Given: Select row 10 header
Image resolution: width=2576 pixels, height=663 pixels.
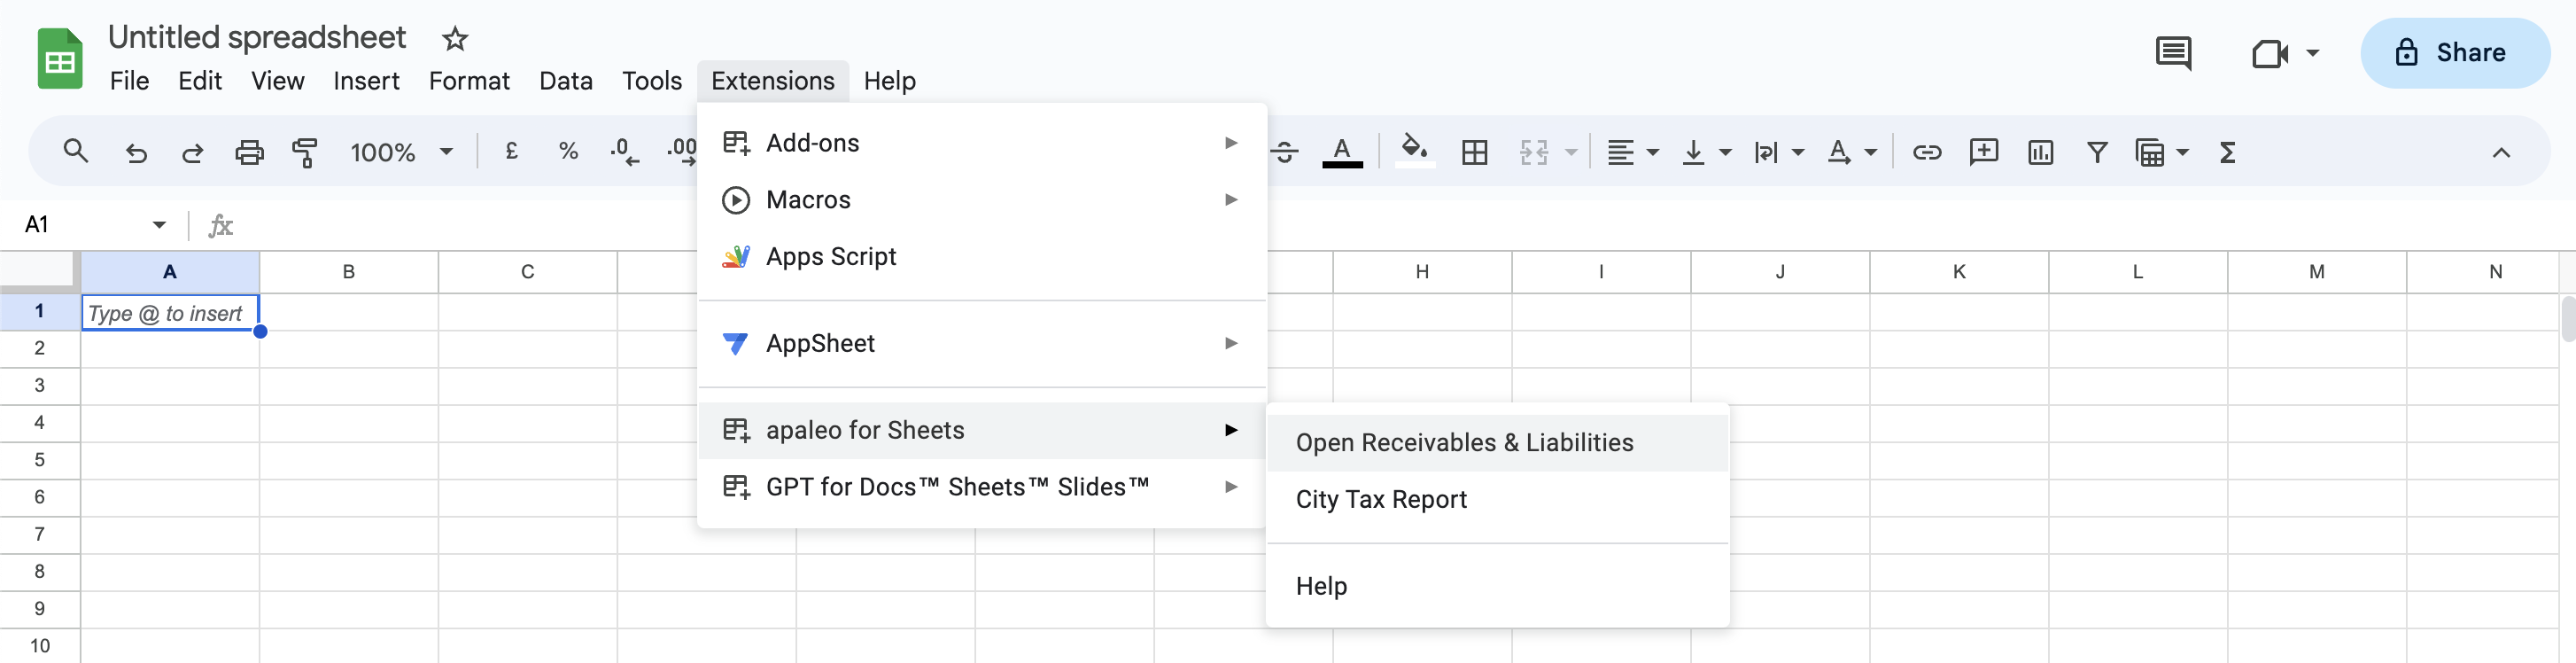Looking at the screenshot, I should click(39, 646).
